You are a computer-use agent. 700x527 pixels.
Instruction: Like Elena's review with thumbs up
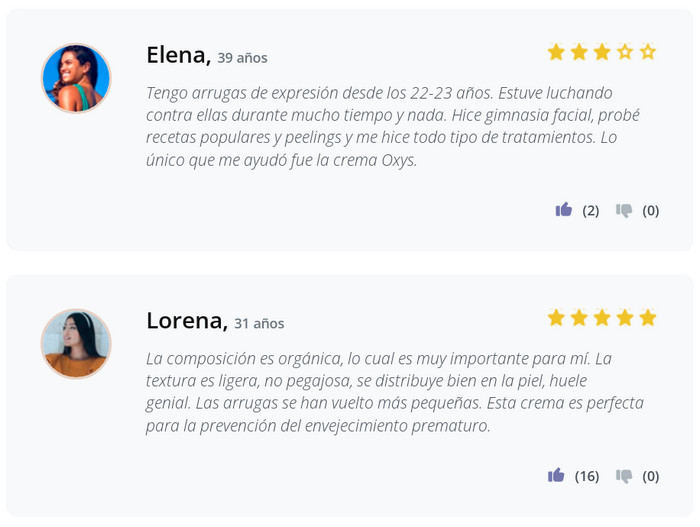tap(564, 210)
